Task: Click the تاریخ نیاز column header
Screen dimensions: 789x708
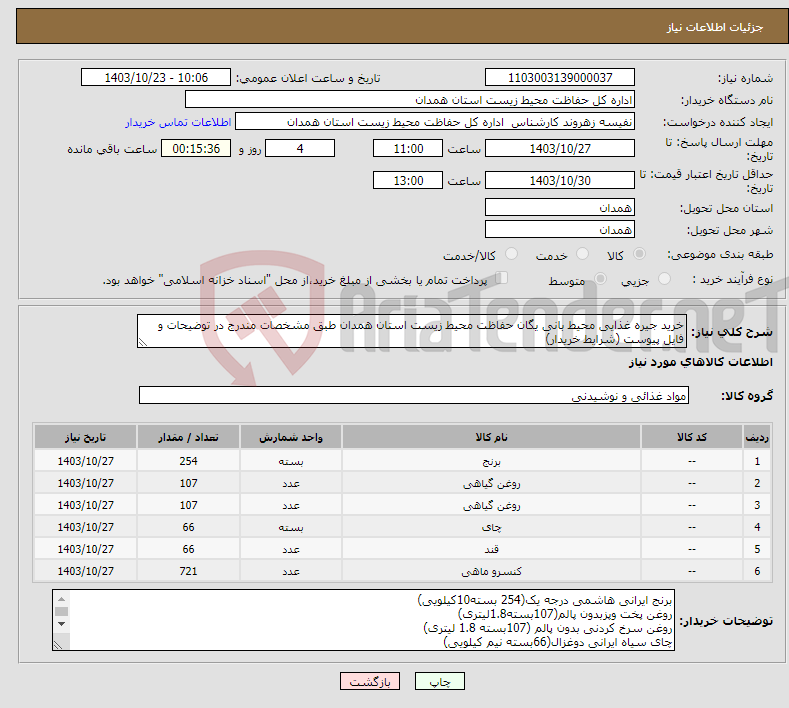Action: [x=86, y=437]
